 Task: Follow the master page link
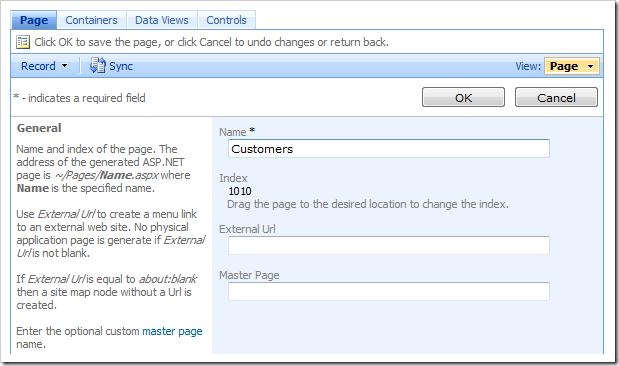click(172, 331)
